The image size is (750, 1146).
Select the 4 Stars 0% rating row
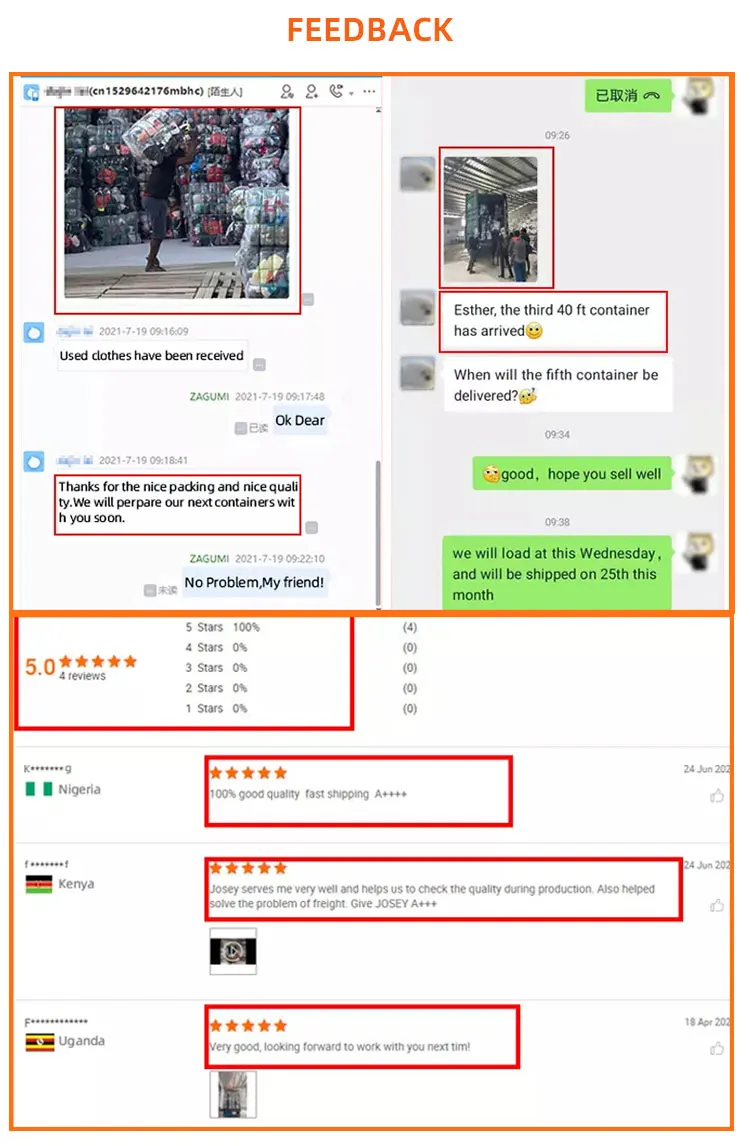[216, 648]
